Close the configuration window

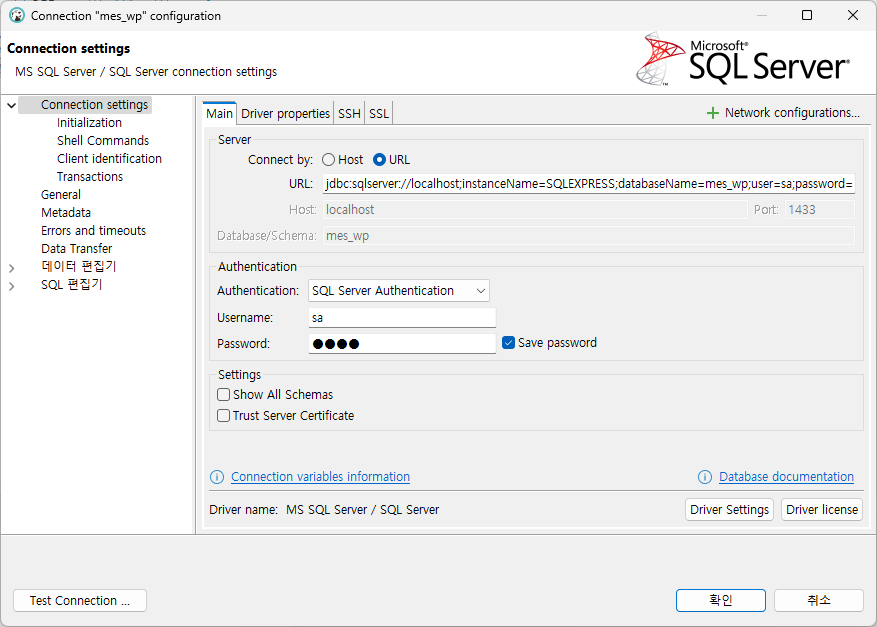pos(852,15)
